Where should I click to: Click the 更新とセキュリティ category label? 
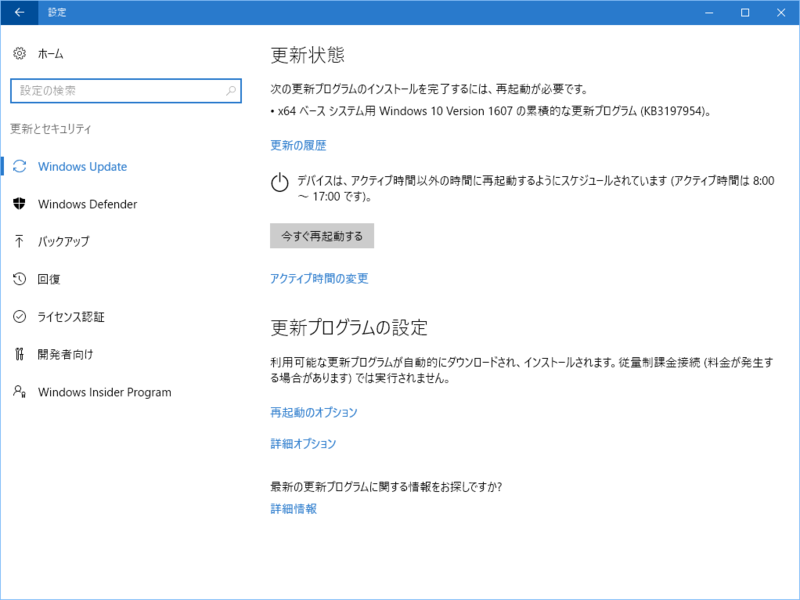click(51, 129)
